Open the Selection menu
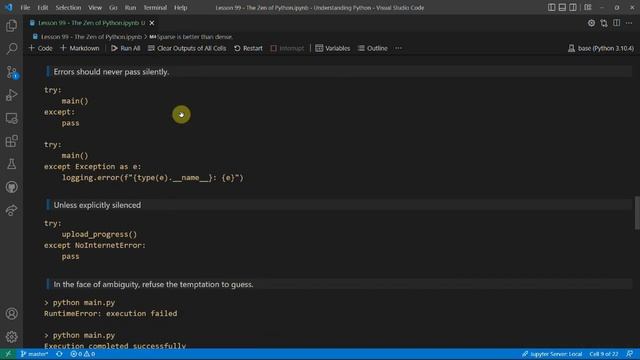This screenshot has width=640, height=360. coord(68,7)
